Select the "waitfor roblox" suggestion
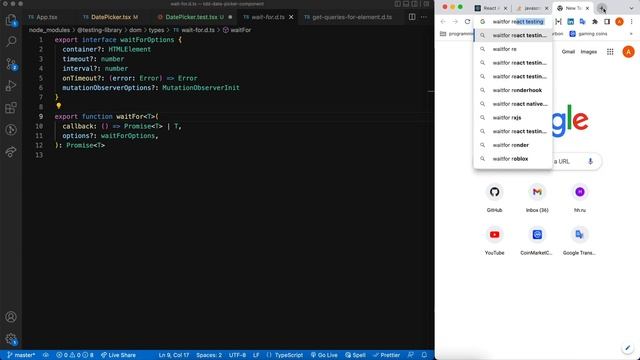Viewport: 640px width, 360px height. click(x=513, y=159)
